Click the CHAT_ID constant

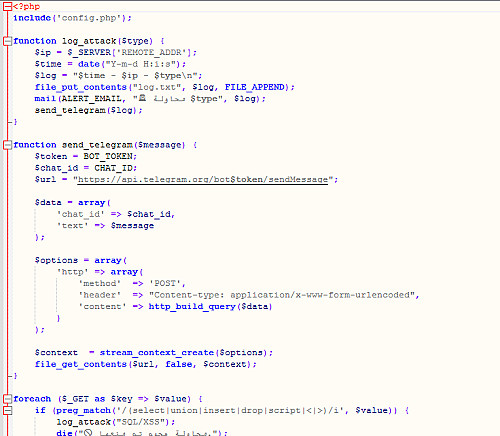tap(114, 168)
